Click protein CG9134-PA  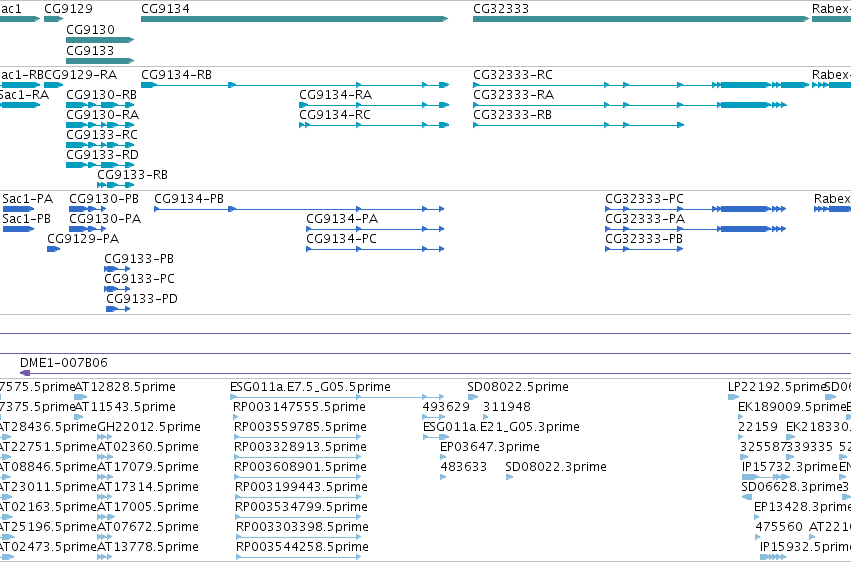pos(342,219)
